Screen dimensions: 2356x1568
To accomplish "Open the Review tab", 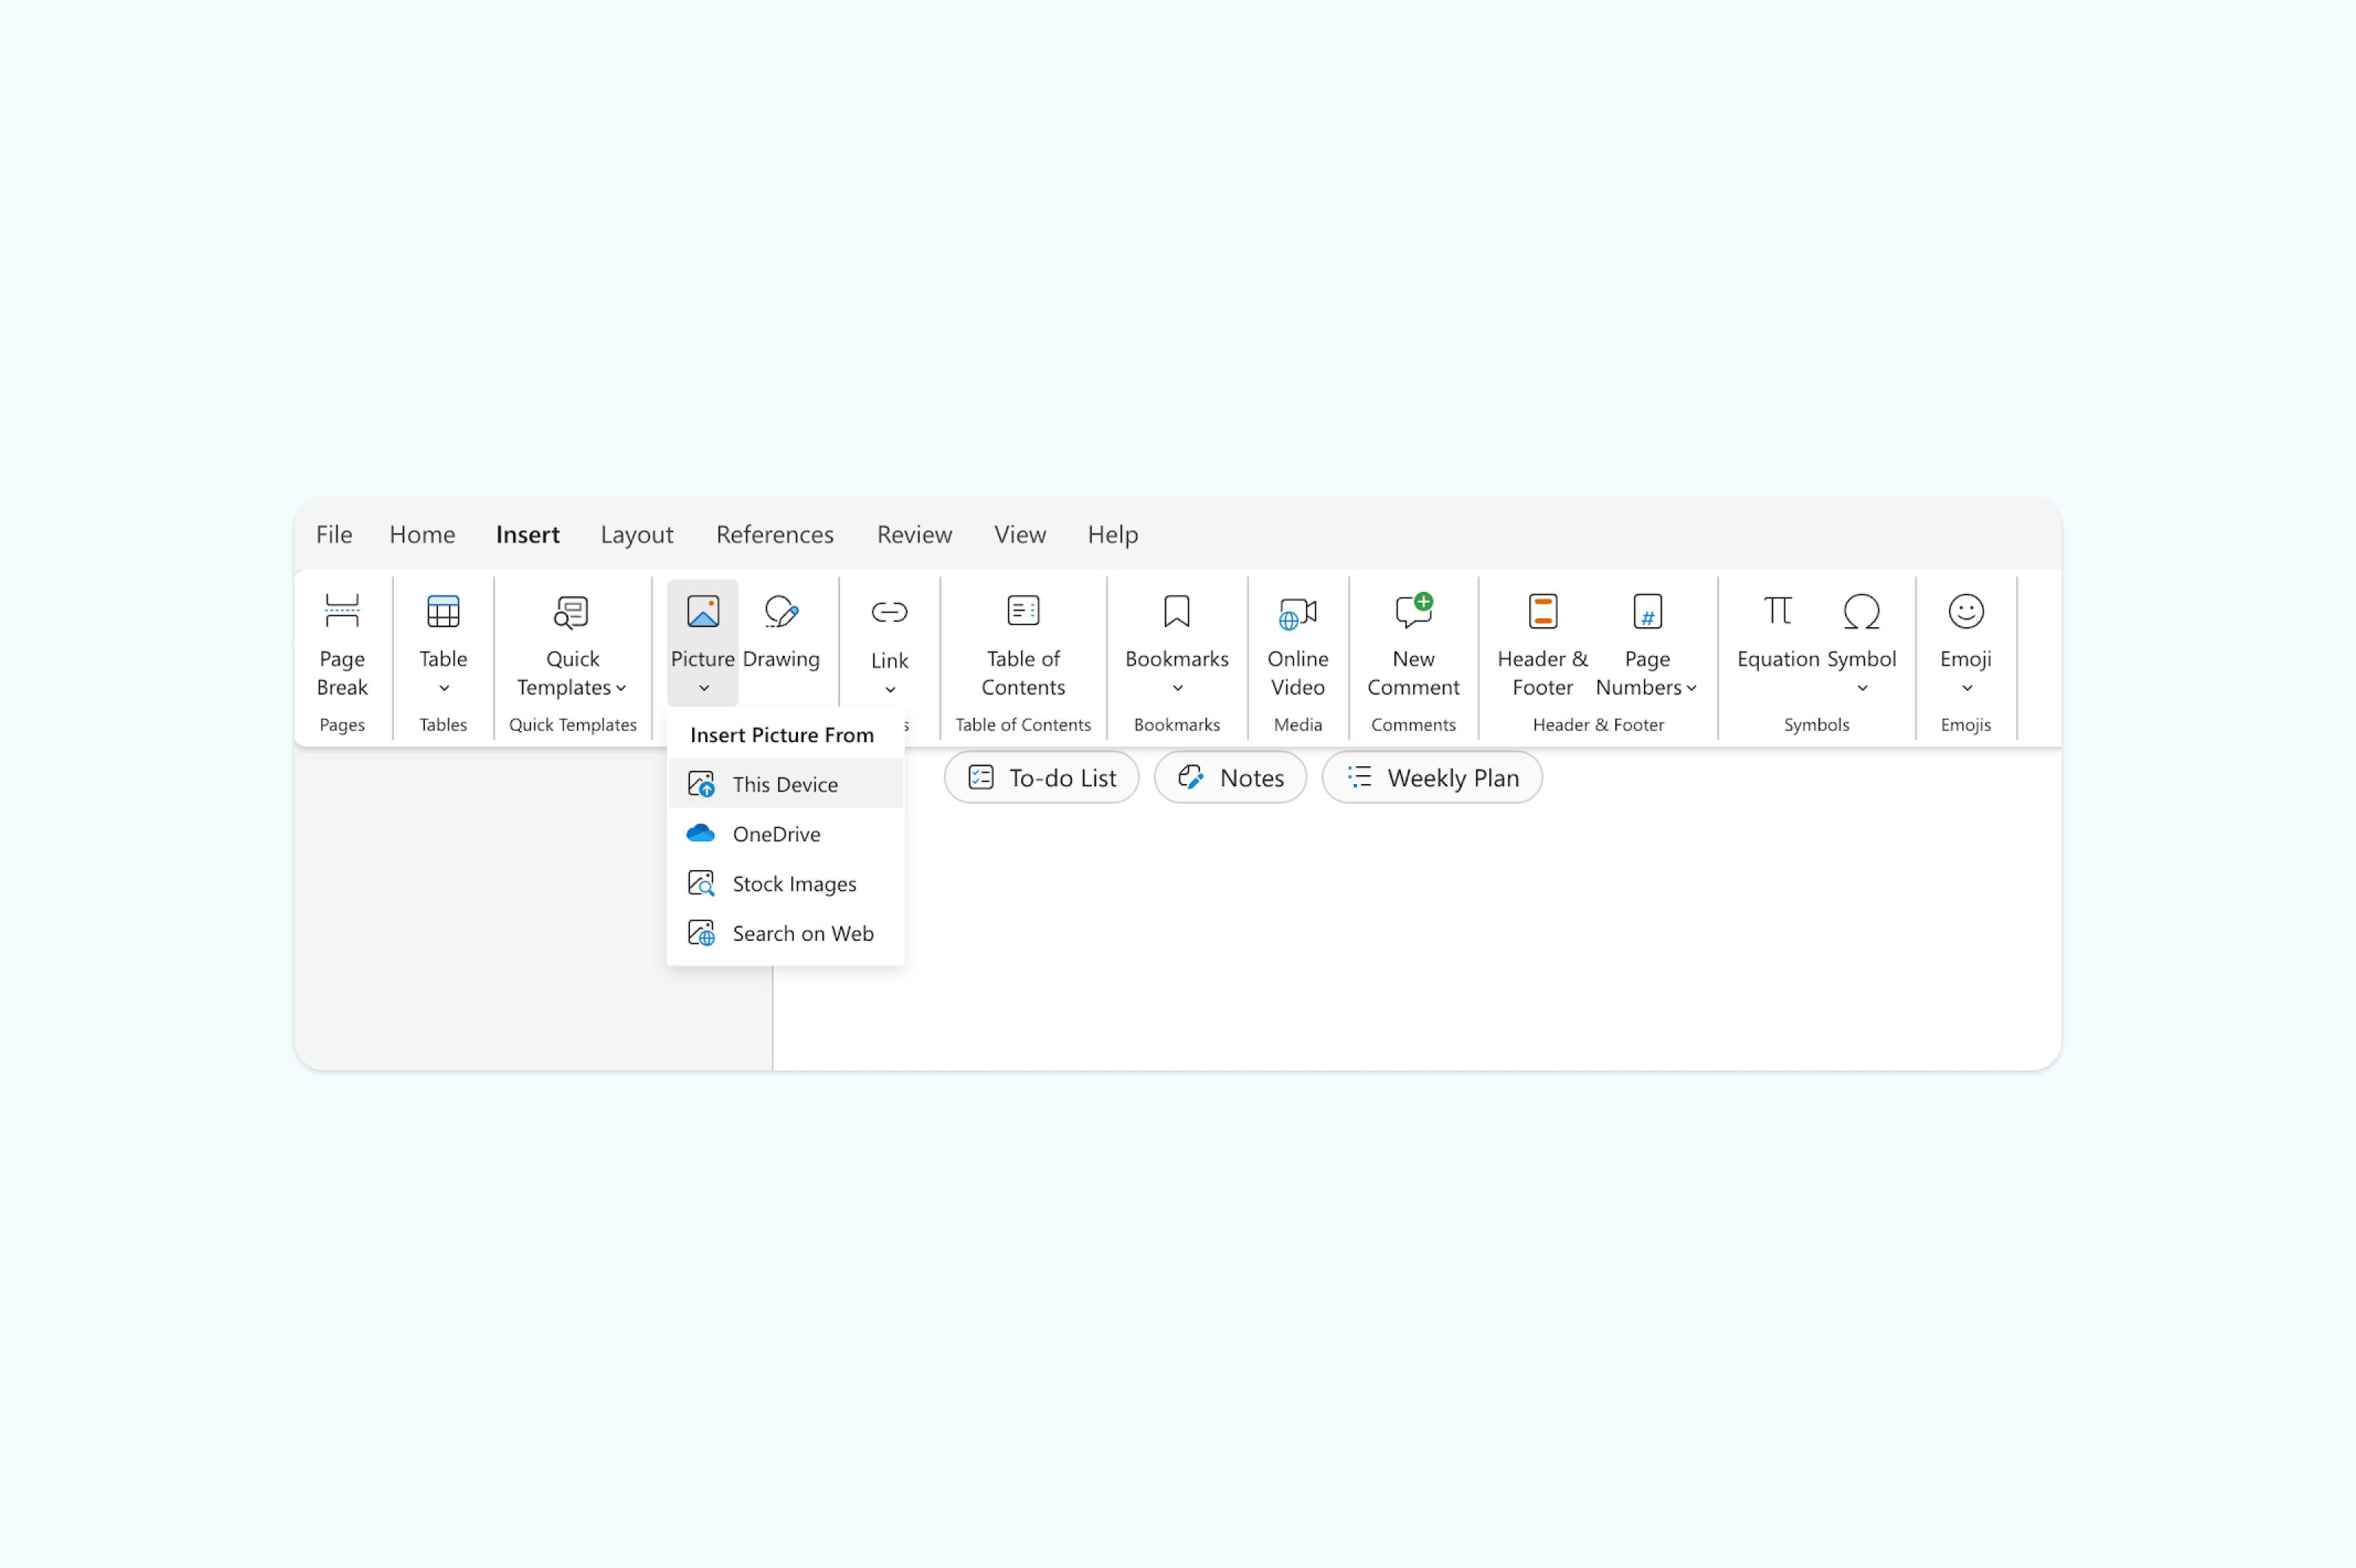I will 913,534.
